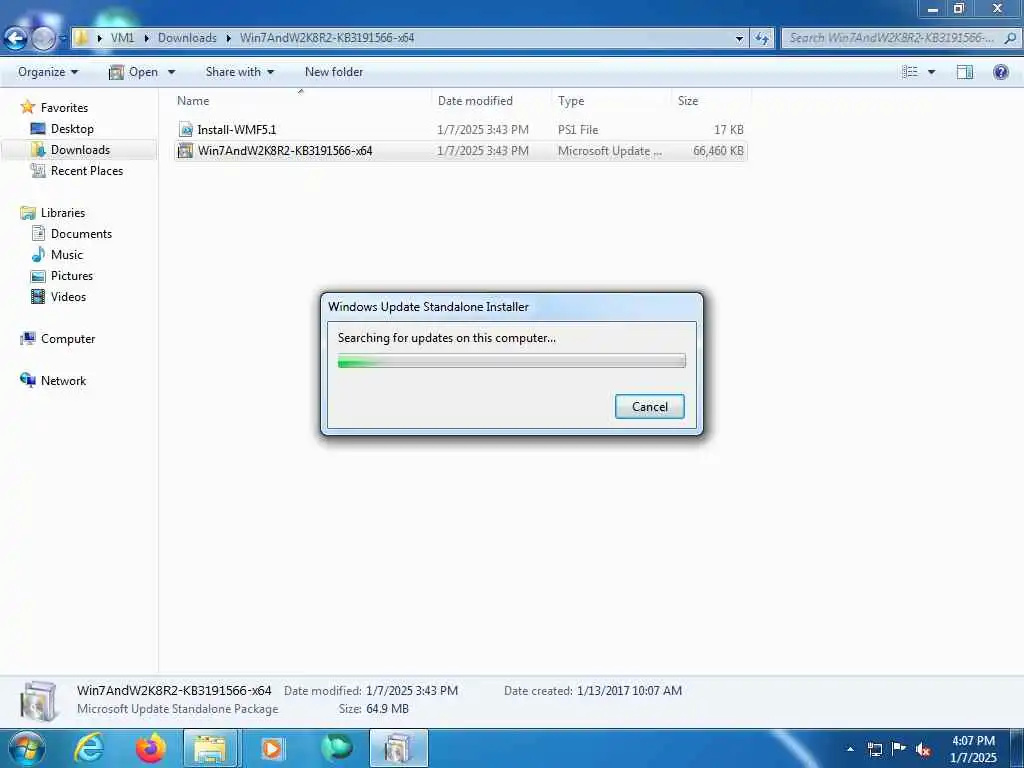Image resolution: width=1024 pixels, height=768 pixels.
Task: Open the Documents library
Action: (x=81, y=234)
